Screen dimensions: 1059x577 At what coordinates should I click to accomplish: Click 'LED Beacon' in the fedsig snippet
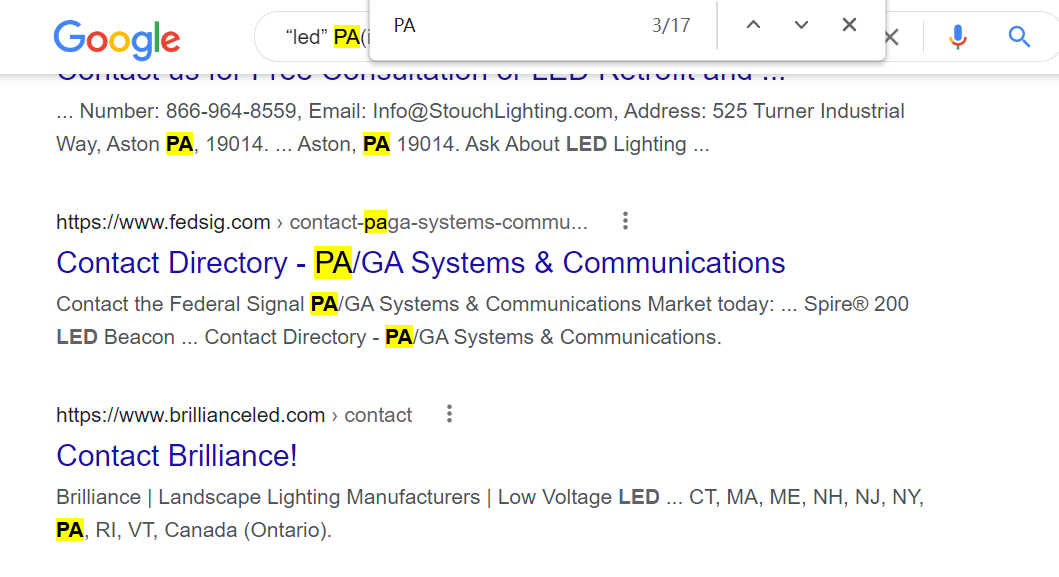coord(115,337)
